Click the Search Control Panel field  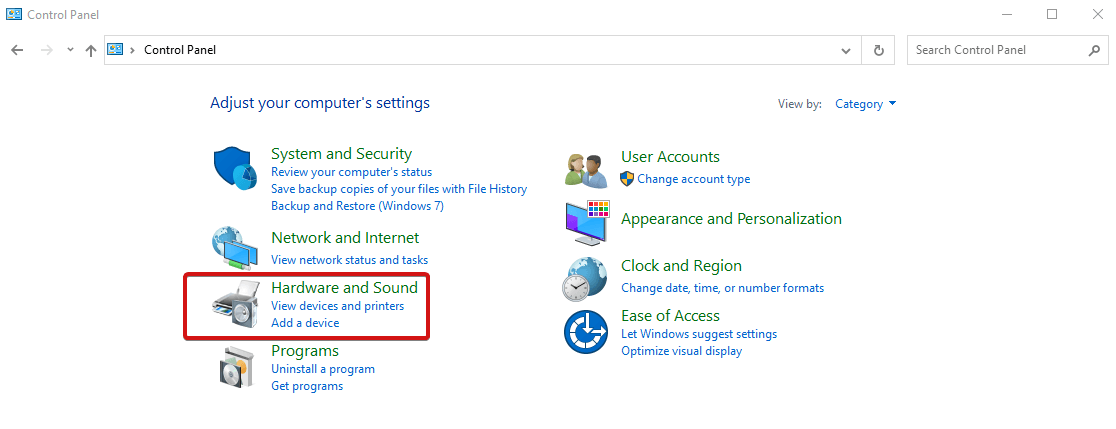[x=995, y=50]
